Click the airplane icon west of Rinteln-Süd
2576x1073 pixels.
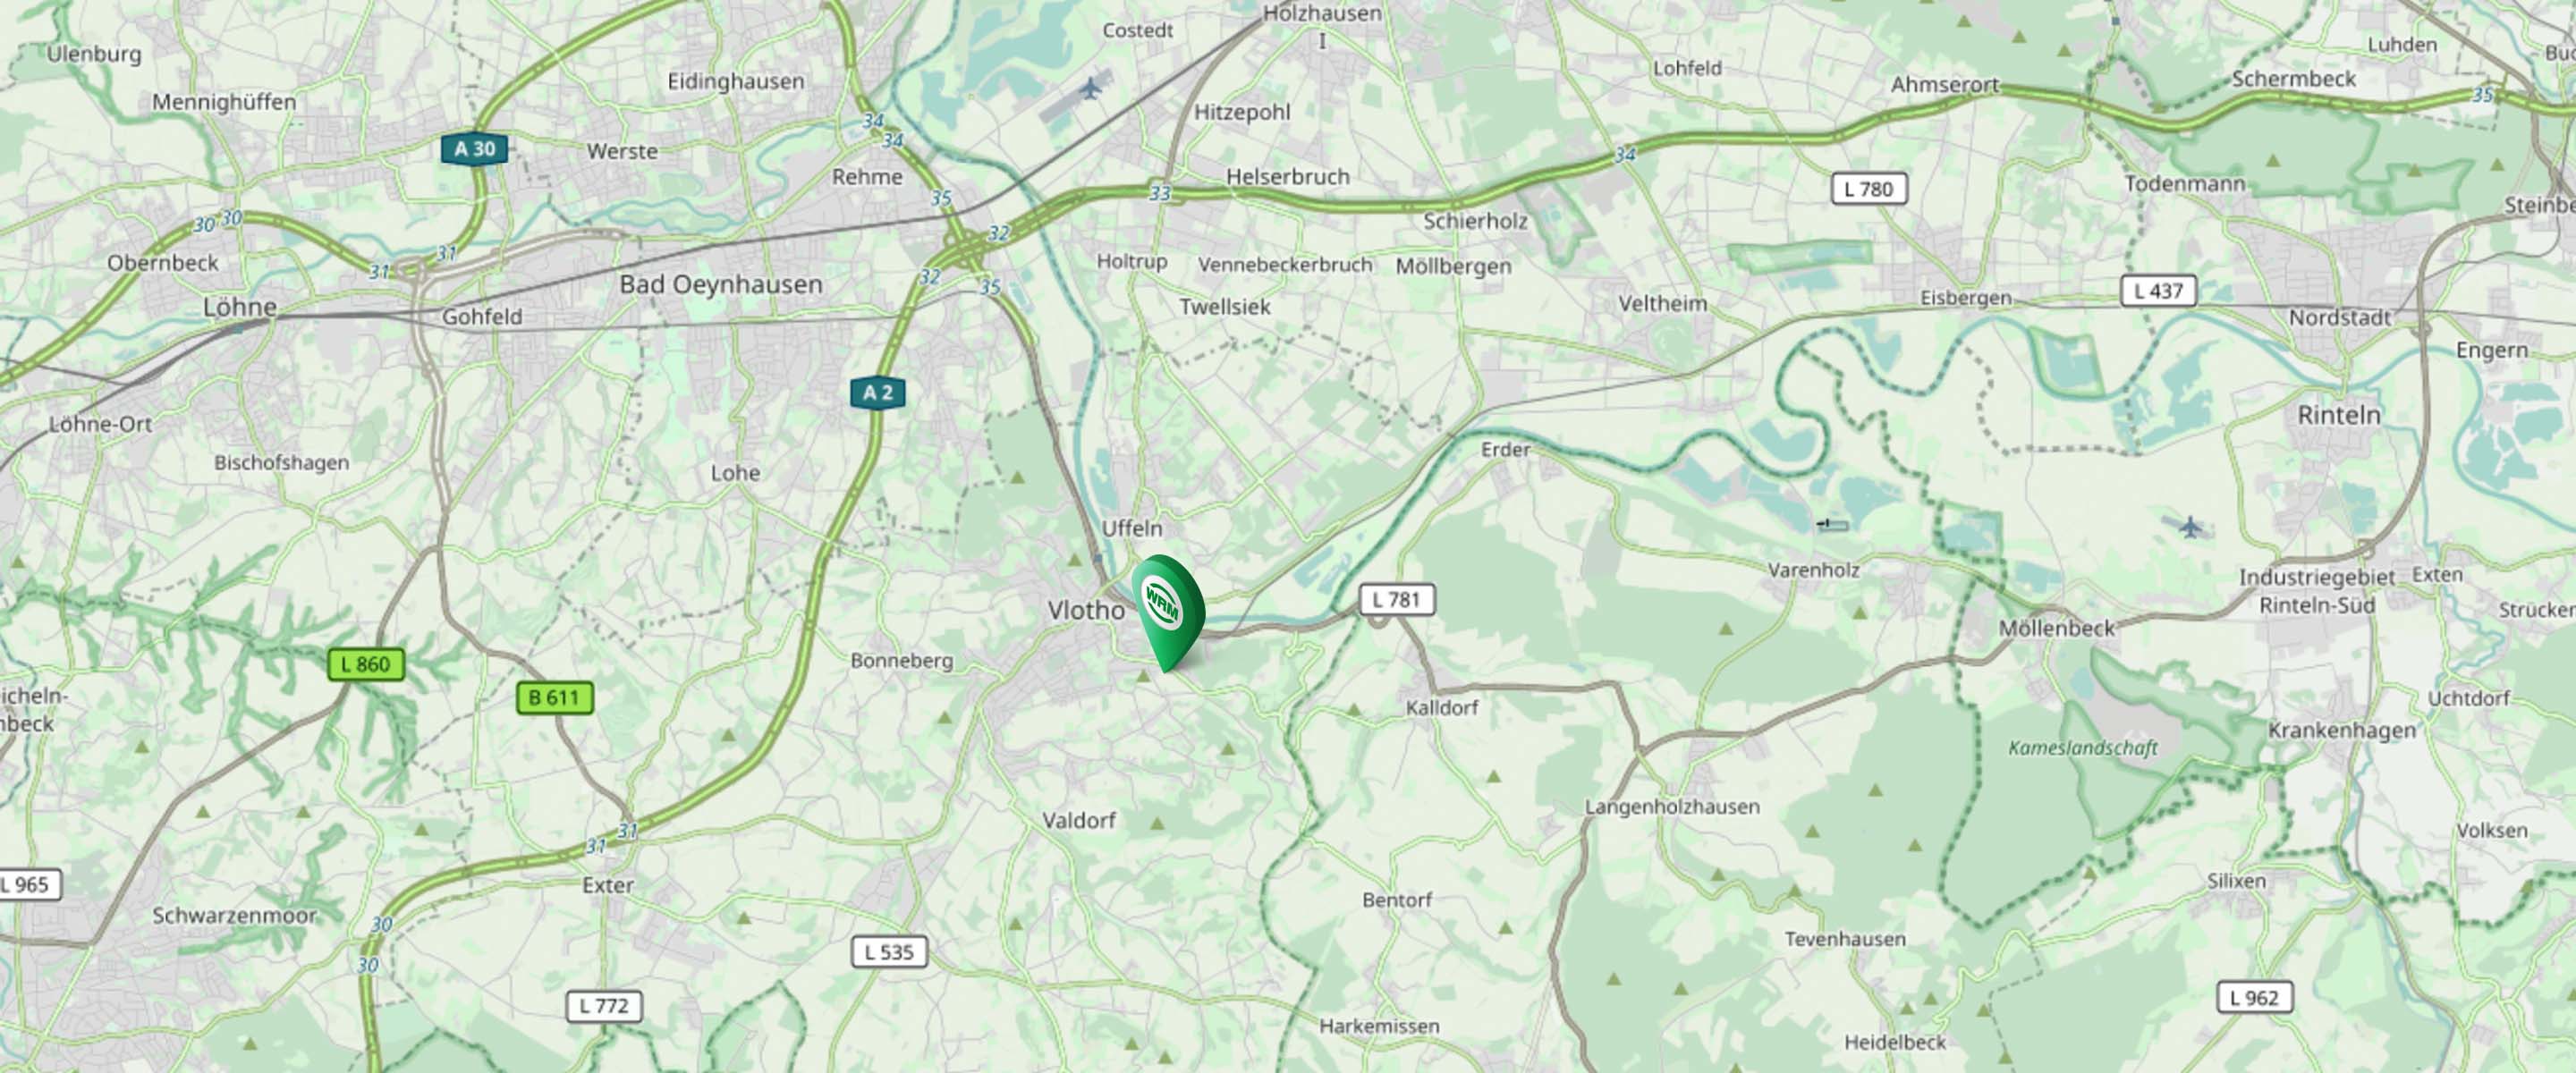2190,527
